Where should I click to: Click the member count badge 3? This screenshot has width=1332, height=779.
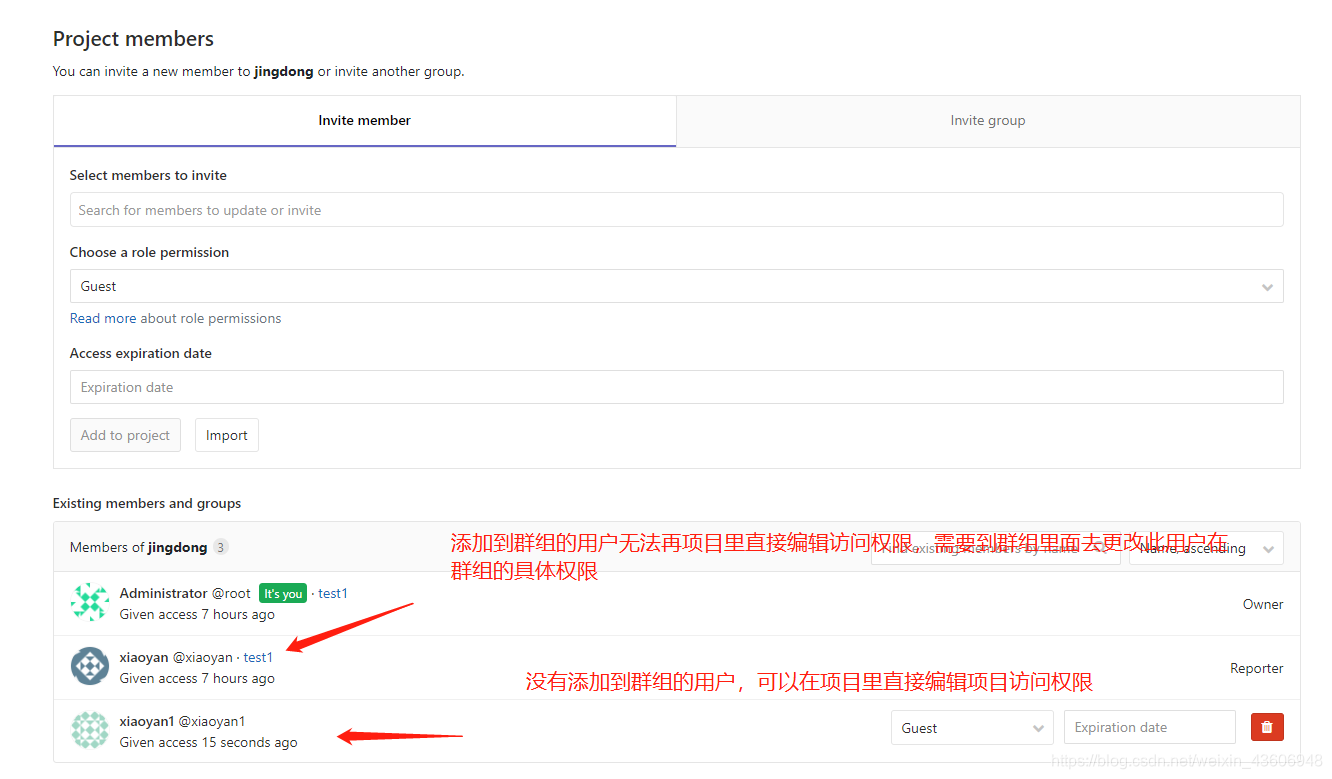[221, 547]
